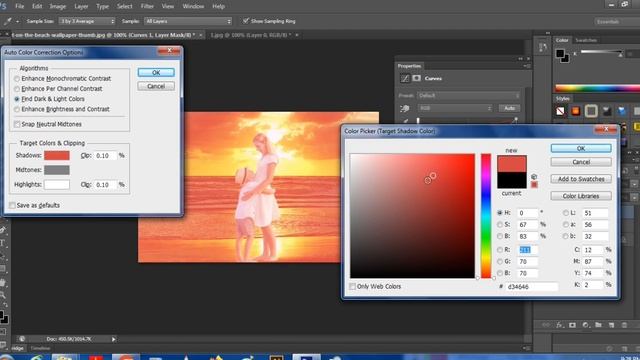640x360 pixels.
Task: Switch to the Swatches tab
Action: click(586, 40)
